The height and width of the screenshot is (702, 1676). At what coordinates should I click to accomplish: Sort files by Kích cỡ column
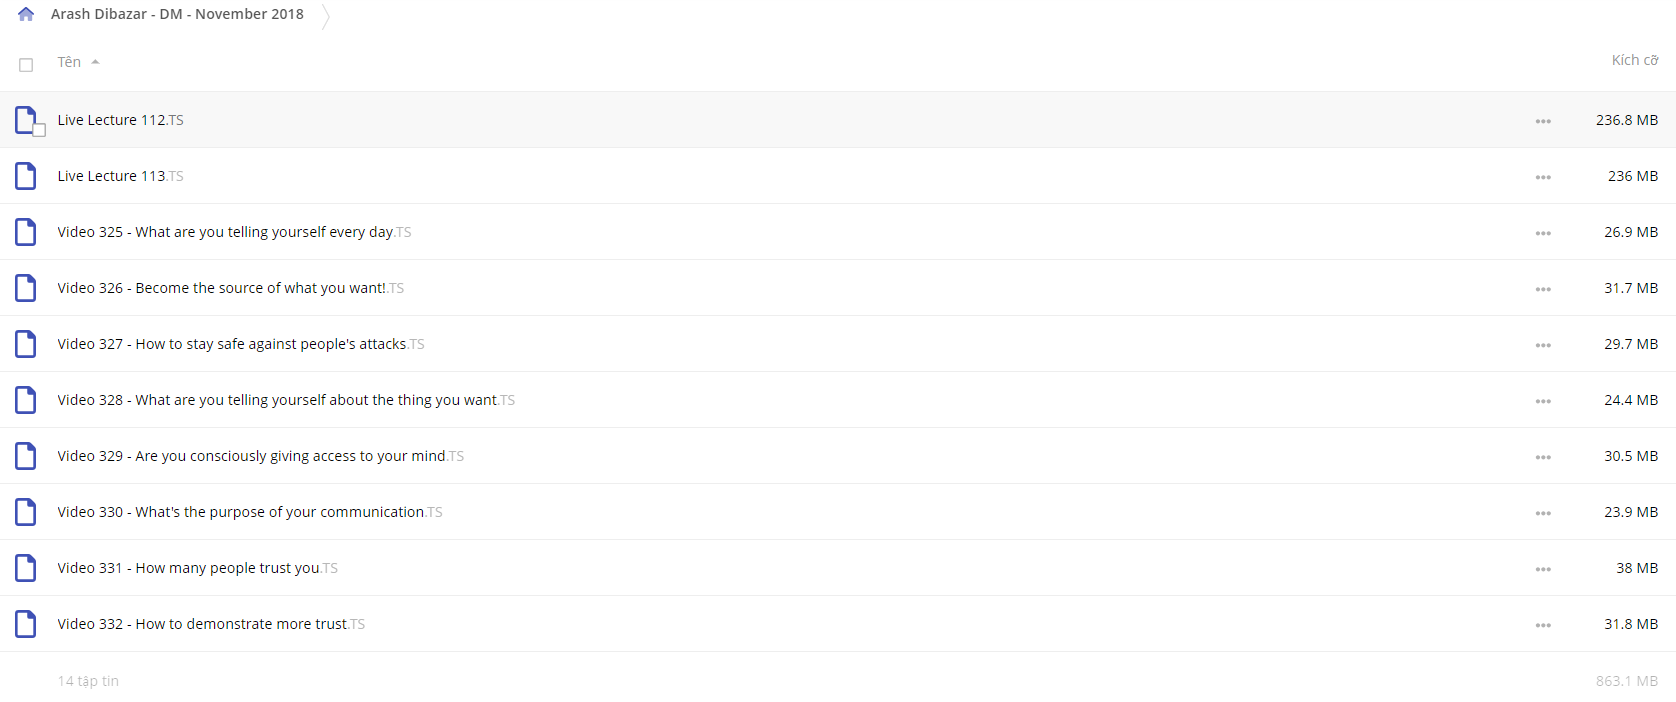pyautogui.click(x=1635, y=60)
